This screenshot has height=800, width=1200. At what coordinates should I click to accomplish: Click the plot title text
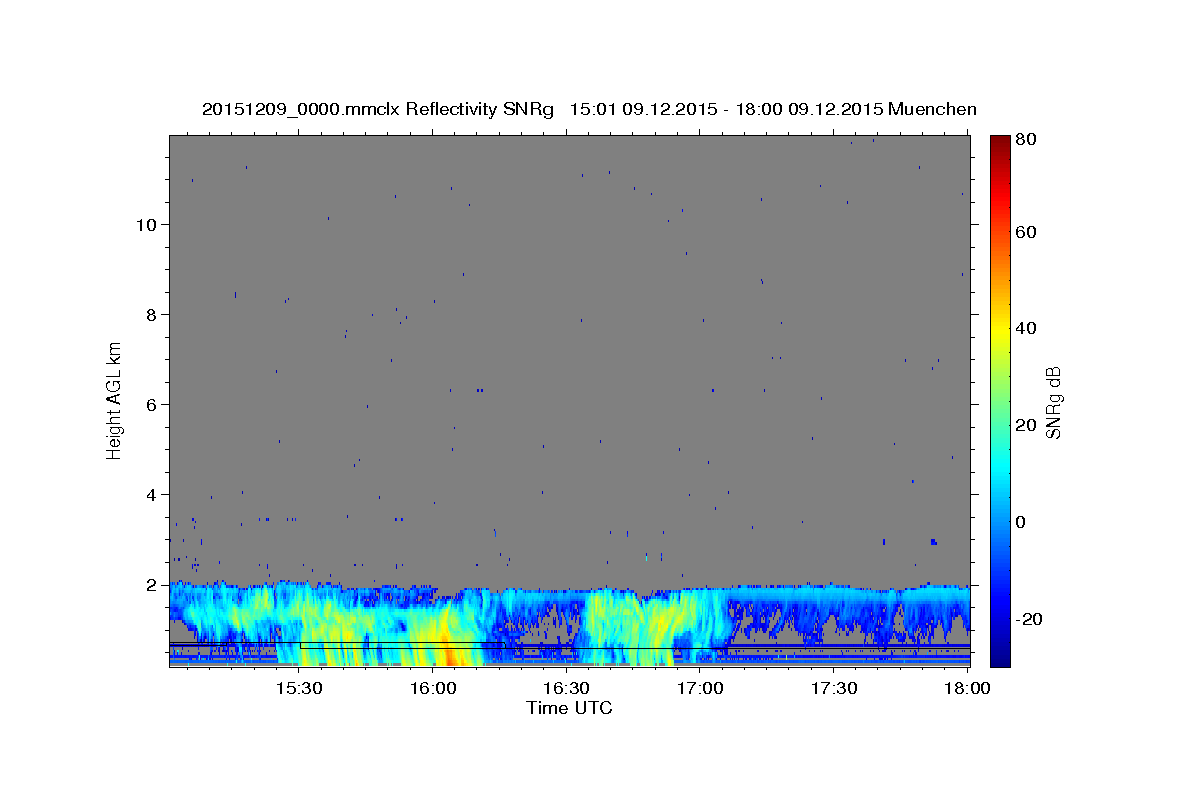[x=589, y=109]
